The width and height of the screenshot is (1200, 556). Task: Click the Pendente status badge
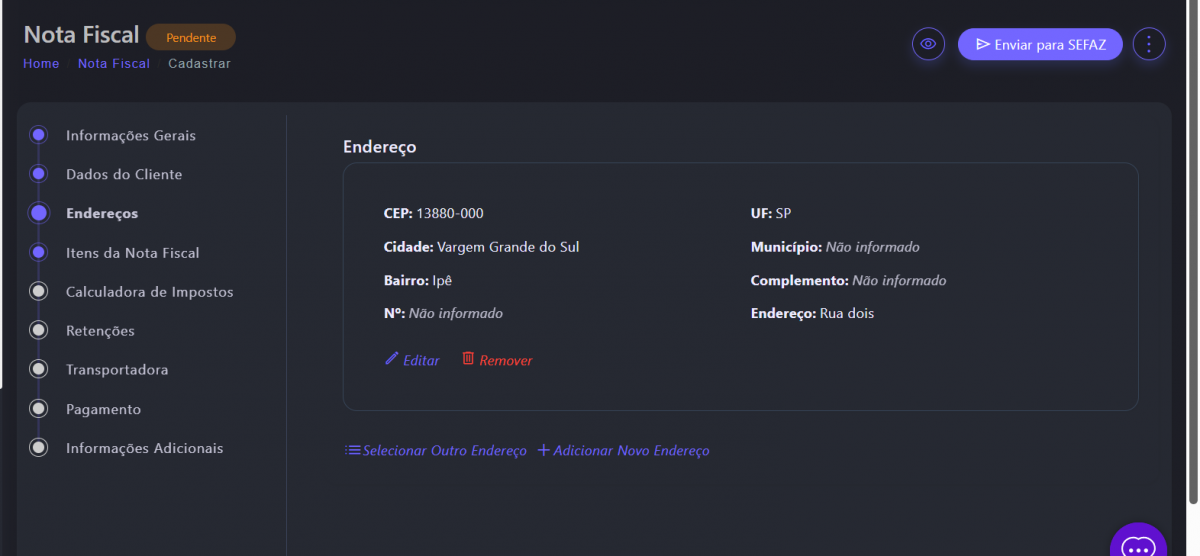click(x=191, y=38)
